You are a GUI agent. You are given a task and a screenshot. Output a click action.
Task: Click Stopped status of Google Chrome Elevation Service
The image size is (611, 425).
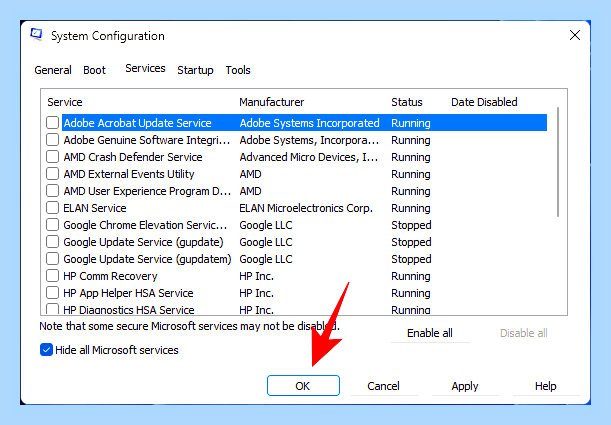point(411,225)
